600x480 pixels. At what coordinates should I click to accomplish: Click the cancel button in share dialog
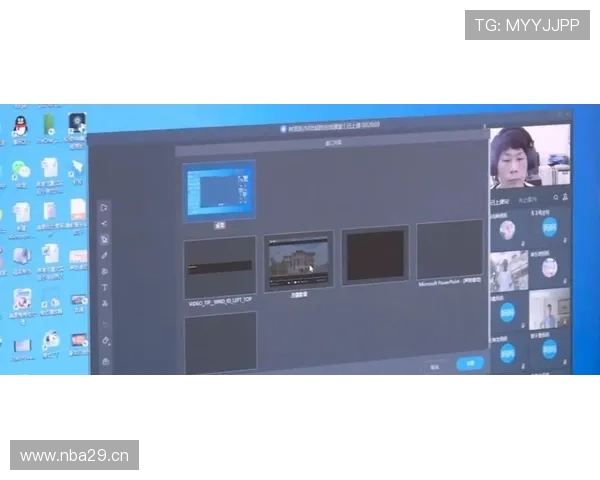click(x=435, y=367)
